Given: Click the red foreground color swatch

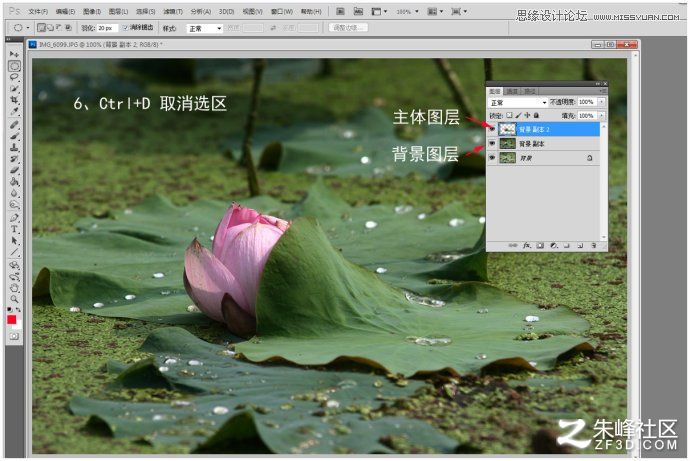Looking at the screenshot, I should coord(12,320).
